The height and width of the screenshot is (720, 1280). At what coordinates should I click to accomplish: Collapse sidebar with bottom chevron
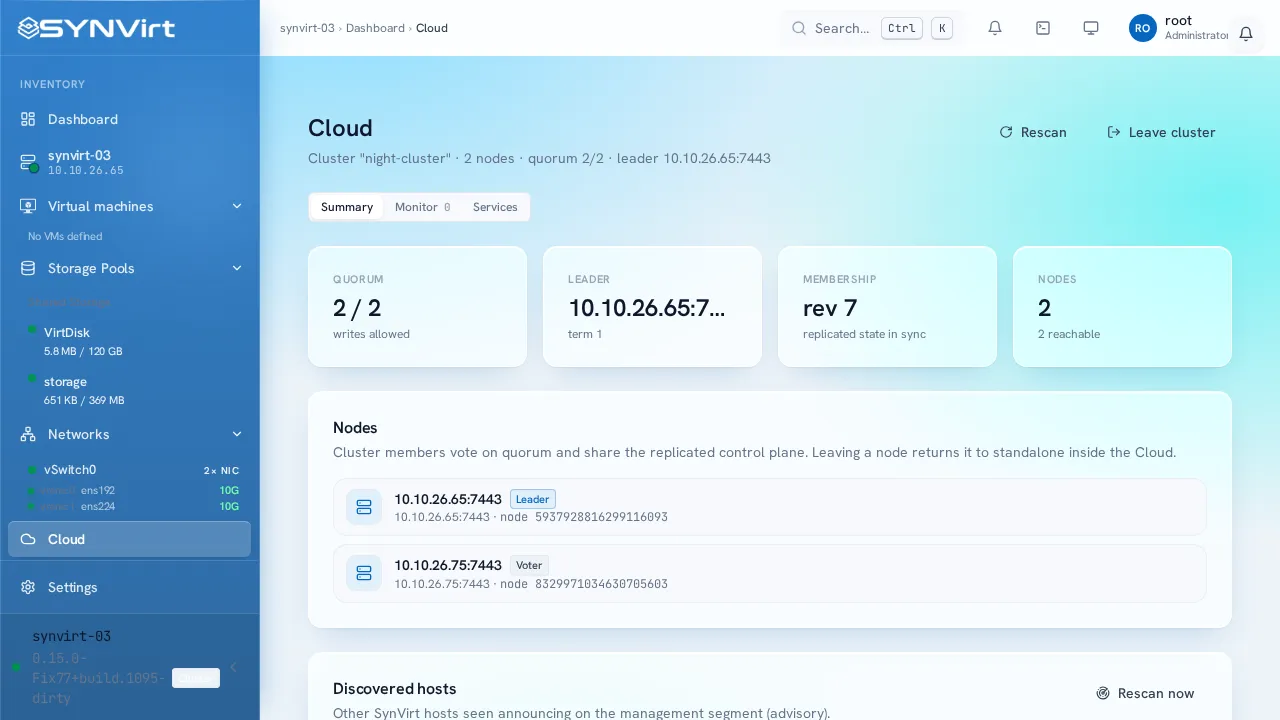coord(234,667)
